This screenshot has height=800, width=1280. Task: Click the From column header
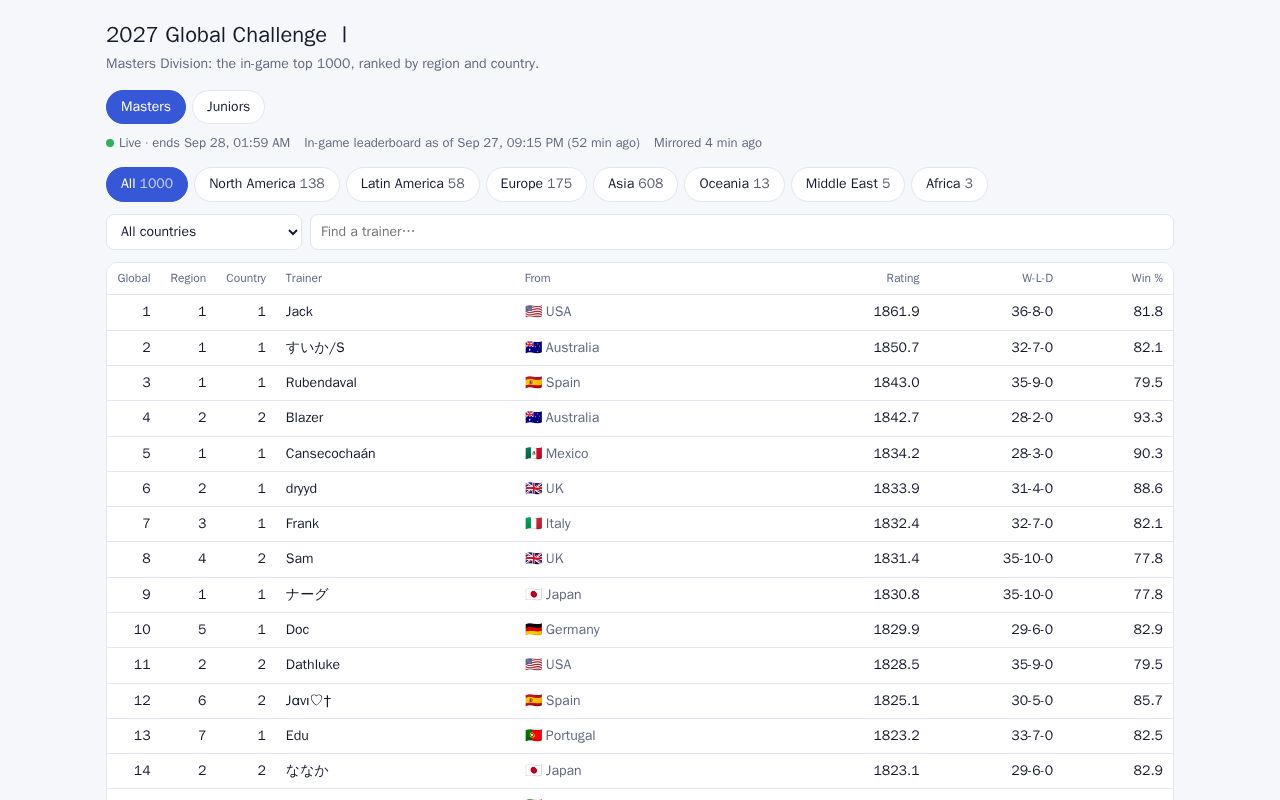coord(538,278)
